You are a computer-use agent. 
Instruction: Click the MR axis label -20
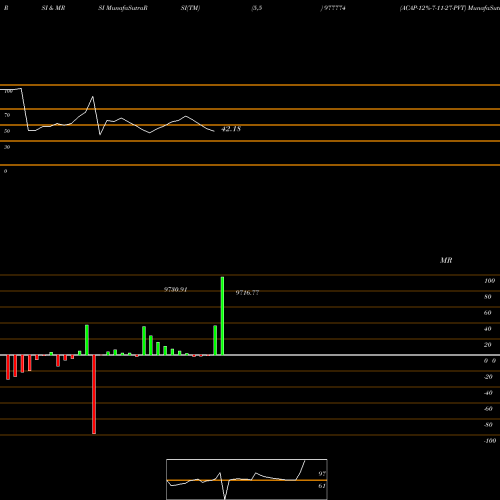488,377
